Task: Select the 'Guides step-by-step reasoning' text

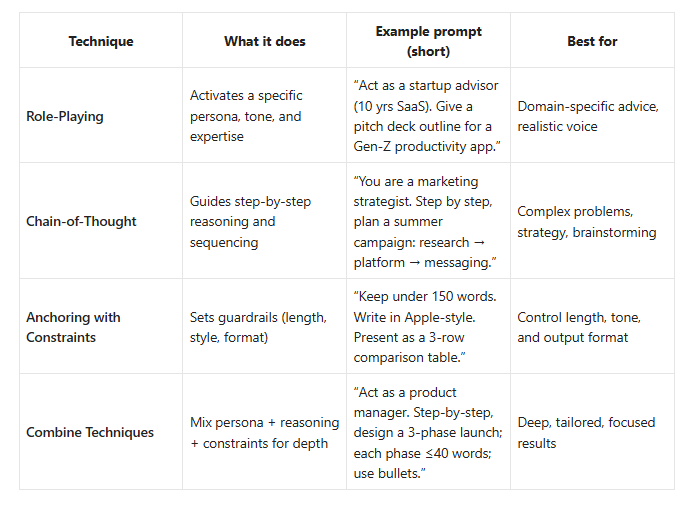Action: point(250,222)
